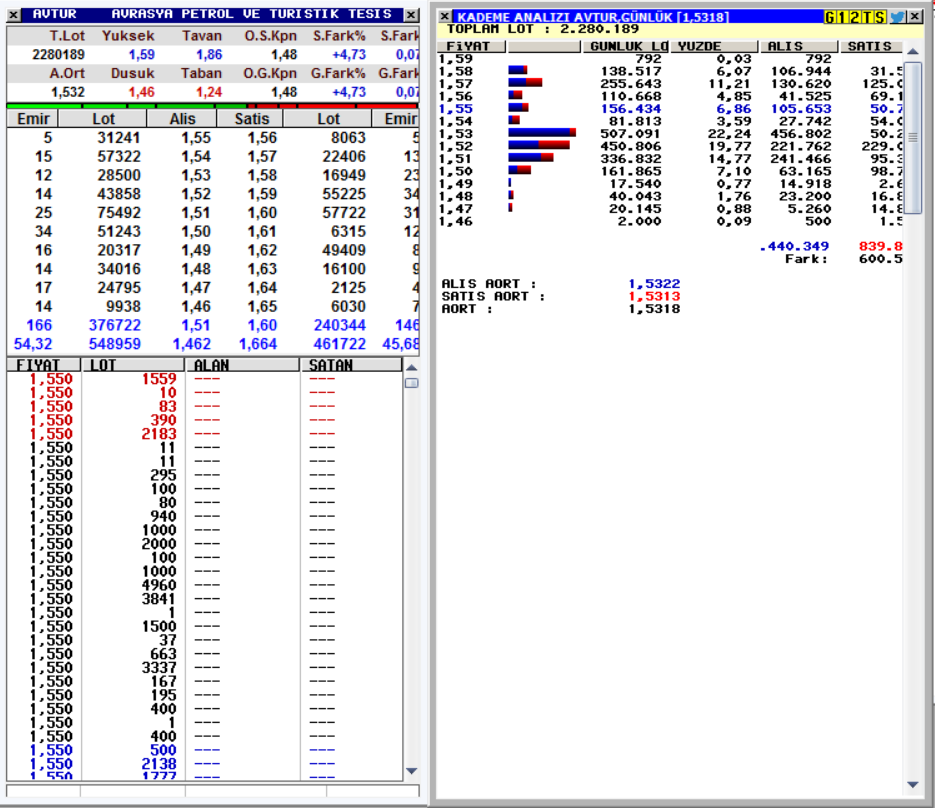The image size is (935, 808).
Task: Click Taban value 1,24
Action: click(209, 92)
